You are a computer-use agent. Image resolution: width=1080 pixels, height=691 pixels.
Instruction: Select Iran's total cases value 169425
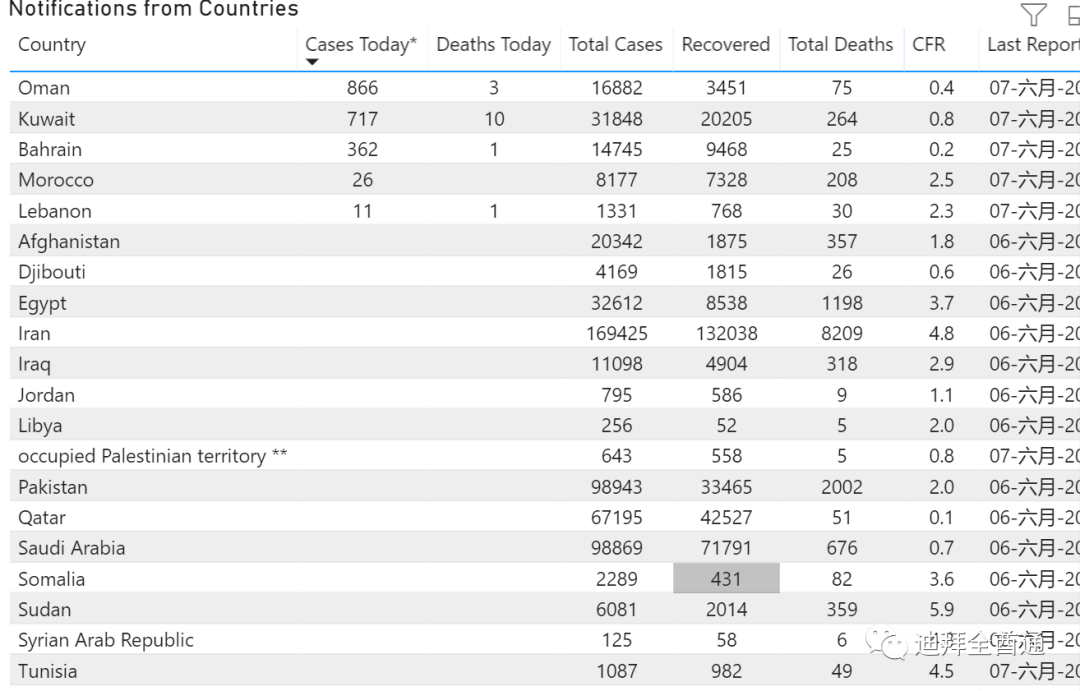pos(616,334)
